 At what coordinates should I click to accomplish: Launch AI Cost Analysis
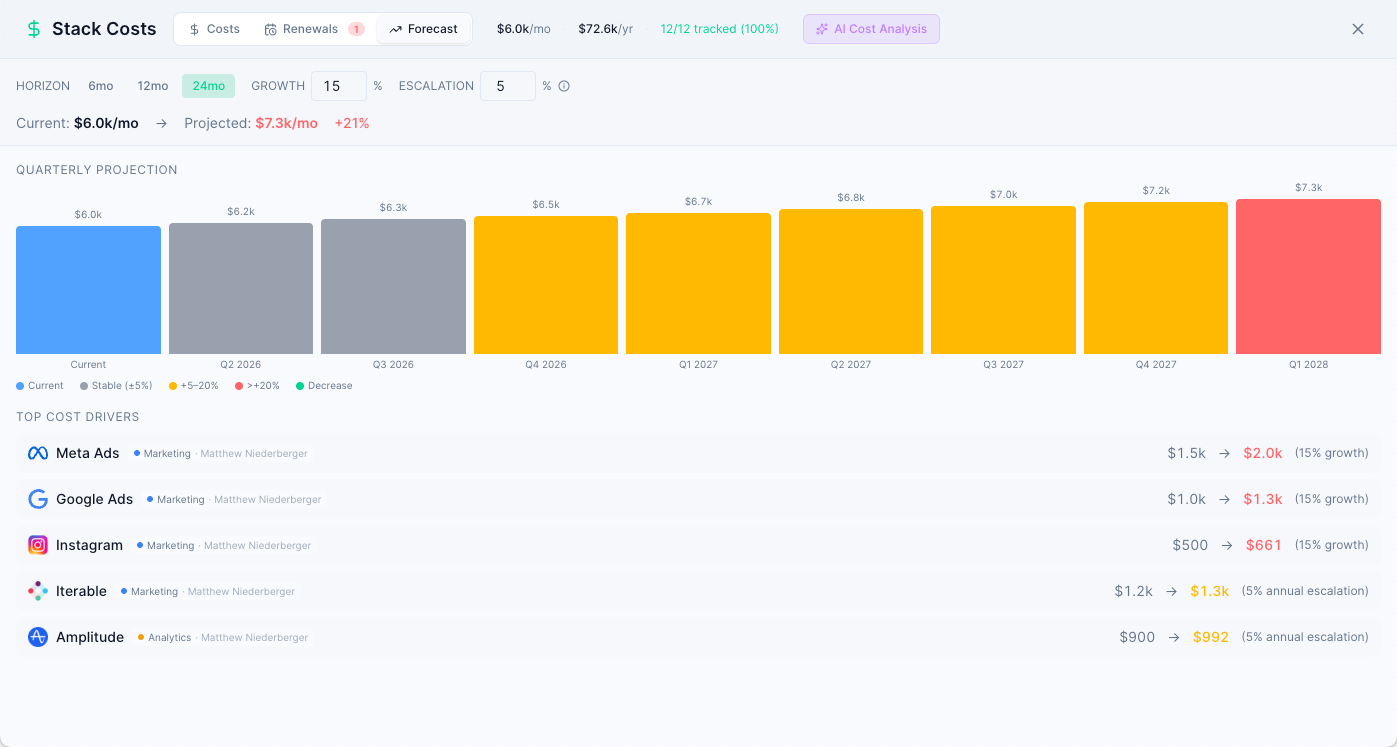[871, 29]
